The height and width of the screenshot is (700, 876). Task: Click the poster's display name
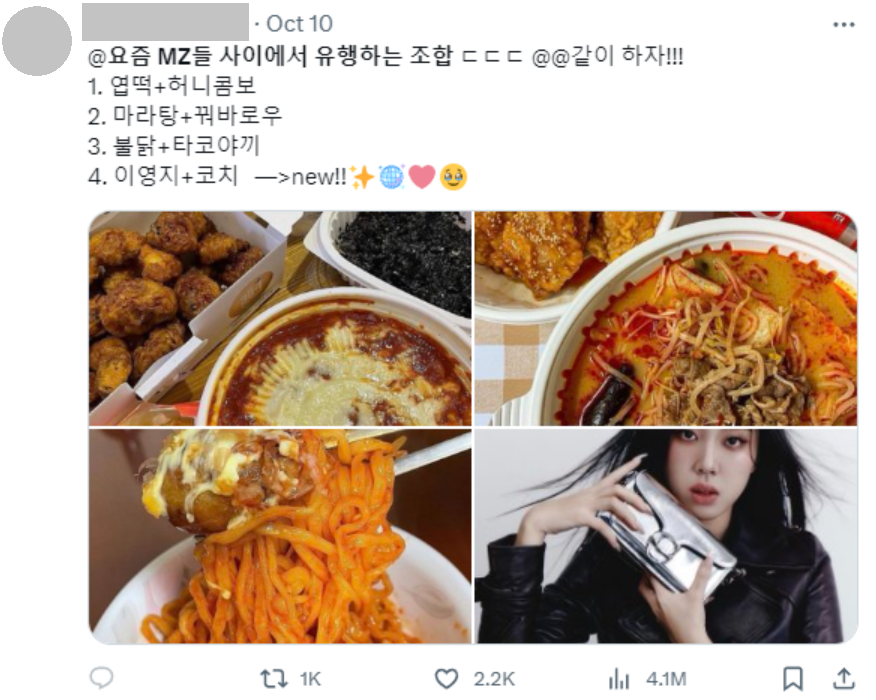click(165, 22)
